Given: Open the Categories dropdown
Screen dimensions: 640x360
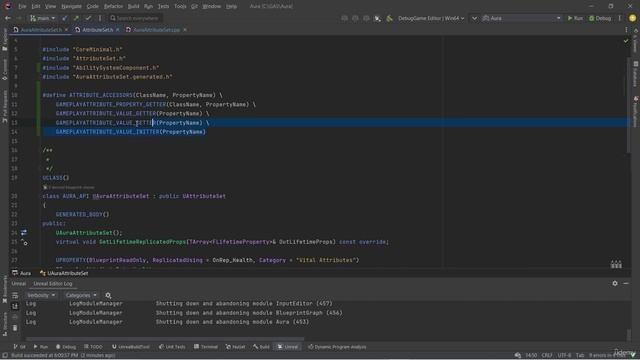Looking at the screenshot, I should (x=81, y=295).
